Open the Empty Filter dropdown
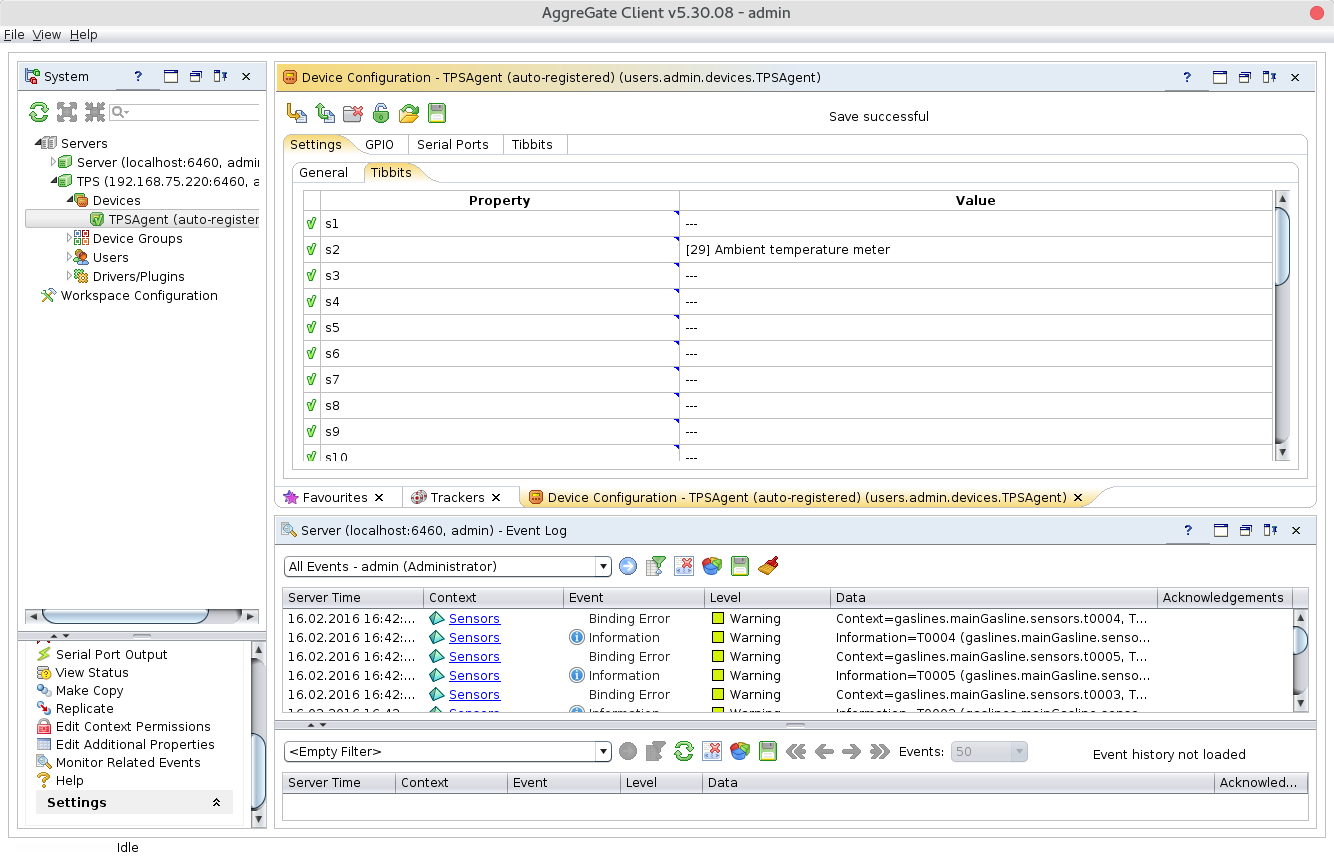 [603, 752]
